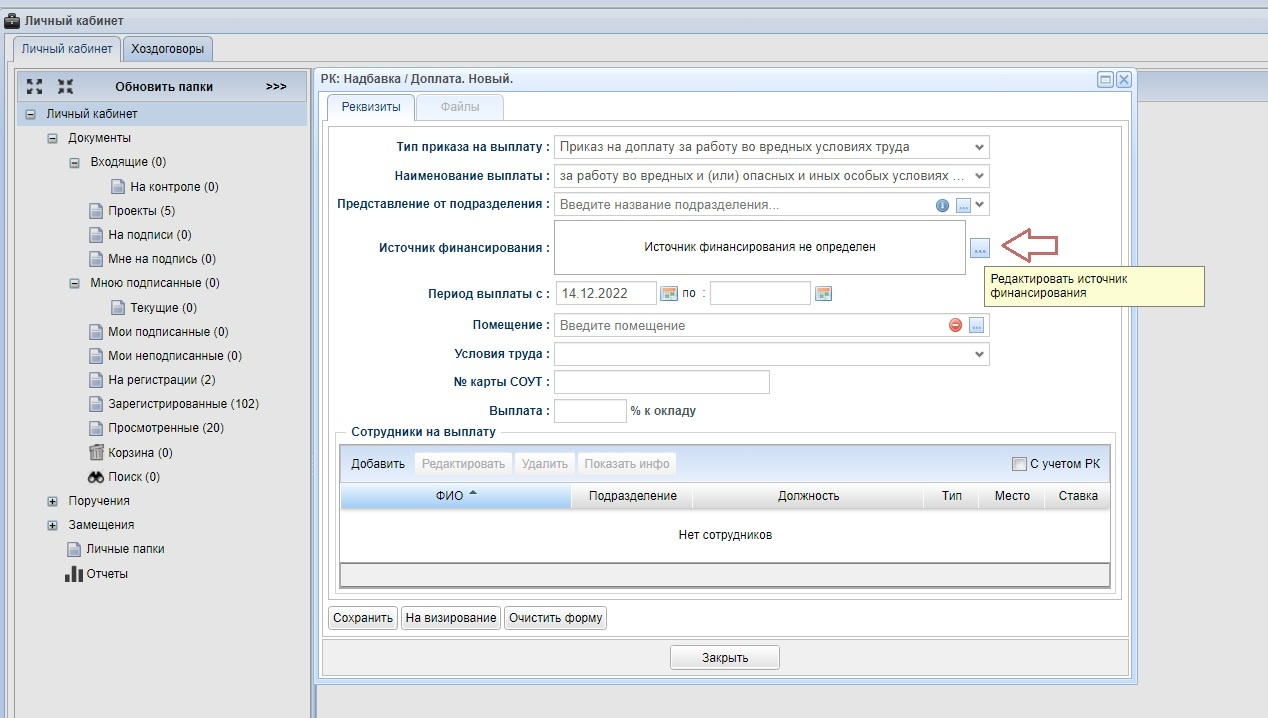The width and height of the screenshot is (1268, 718).
Task: Click the Сохранить button
Action: coord(363,618)
